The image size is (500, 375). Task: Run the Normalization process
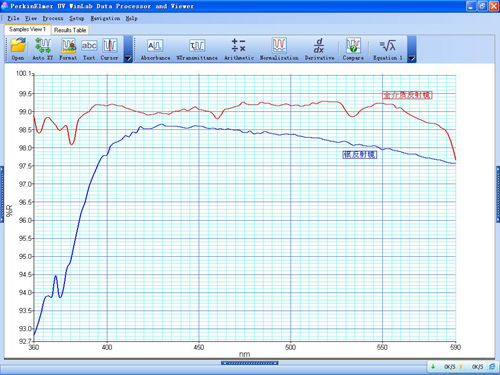click(x=279, y=49)
